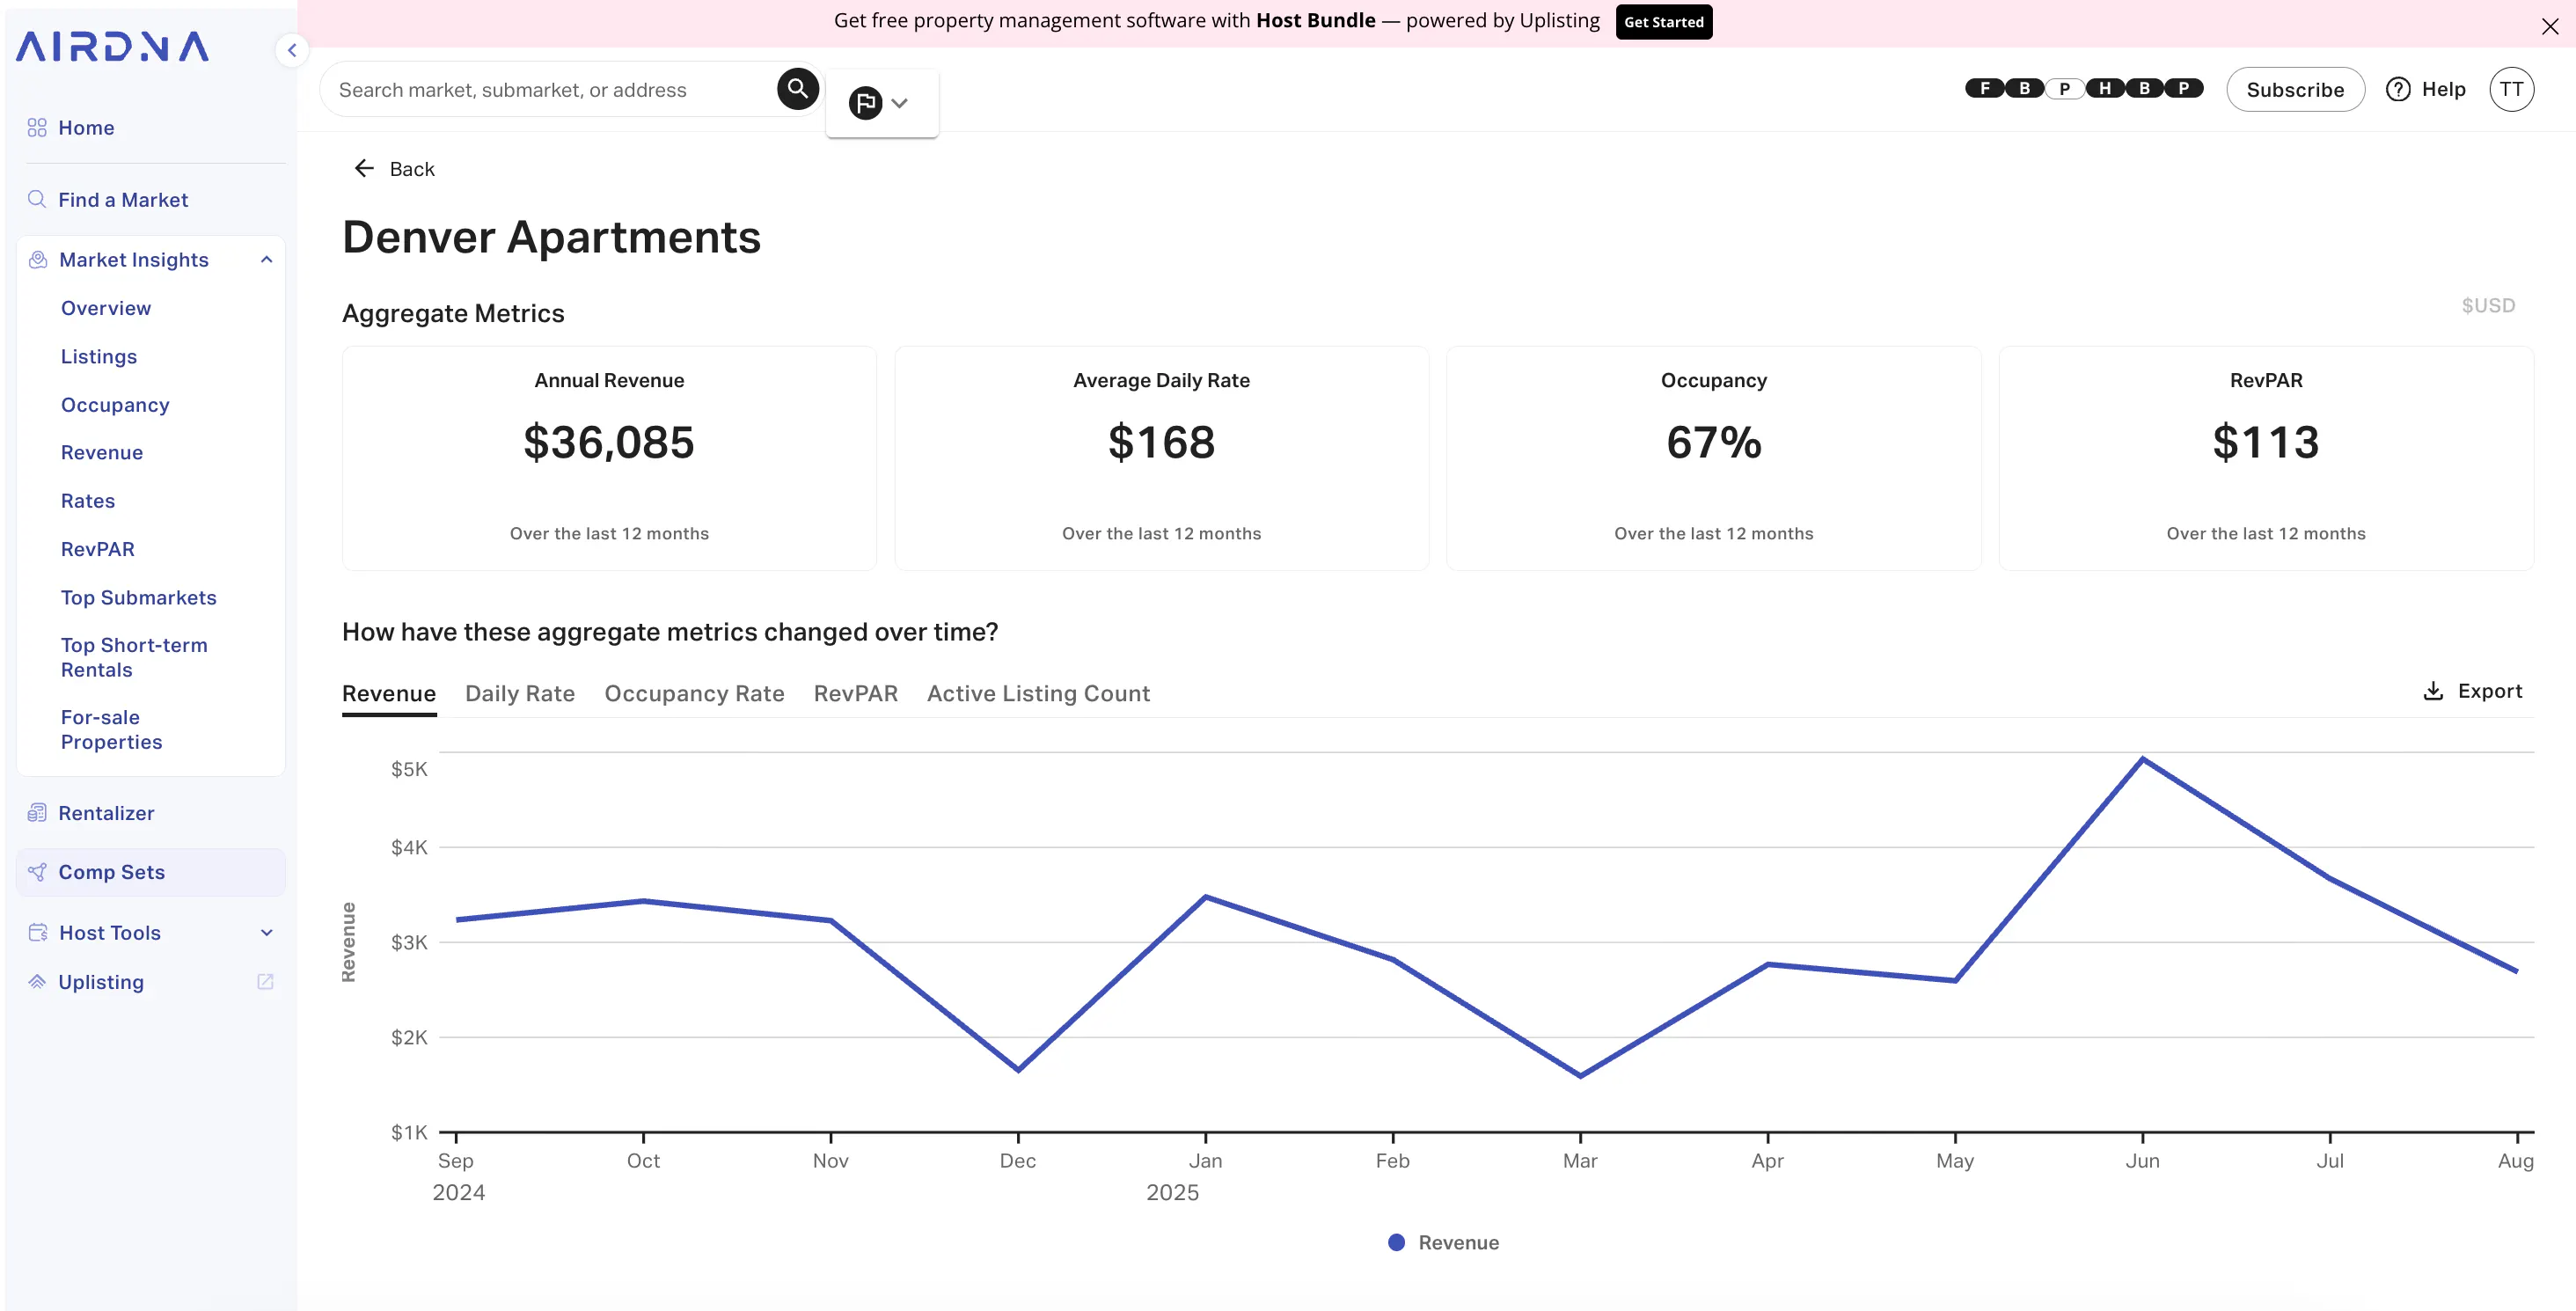Click the Rentalizer calculator icon

37,813
